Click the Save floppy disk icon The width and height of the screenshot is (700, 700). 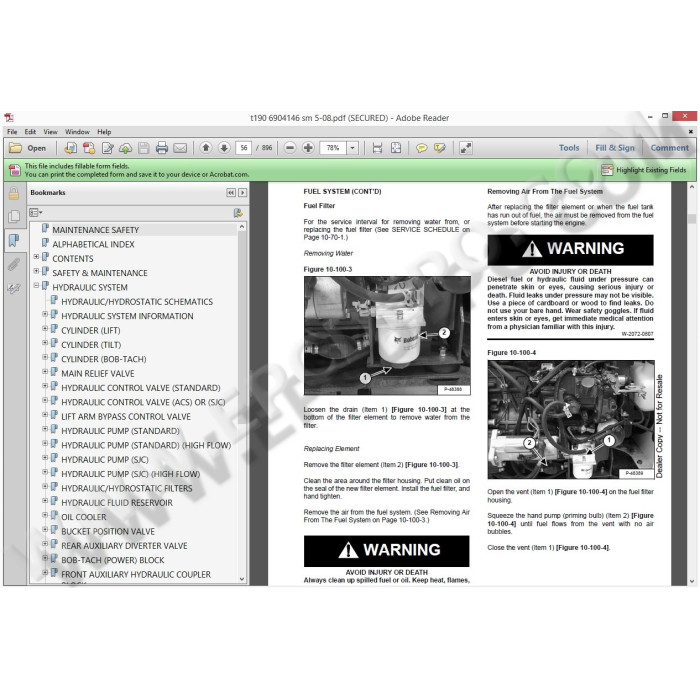(x=144, y=148)
